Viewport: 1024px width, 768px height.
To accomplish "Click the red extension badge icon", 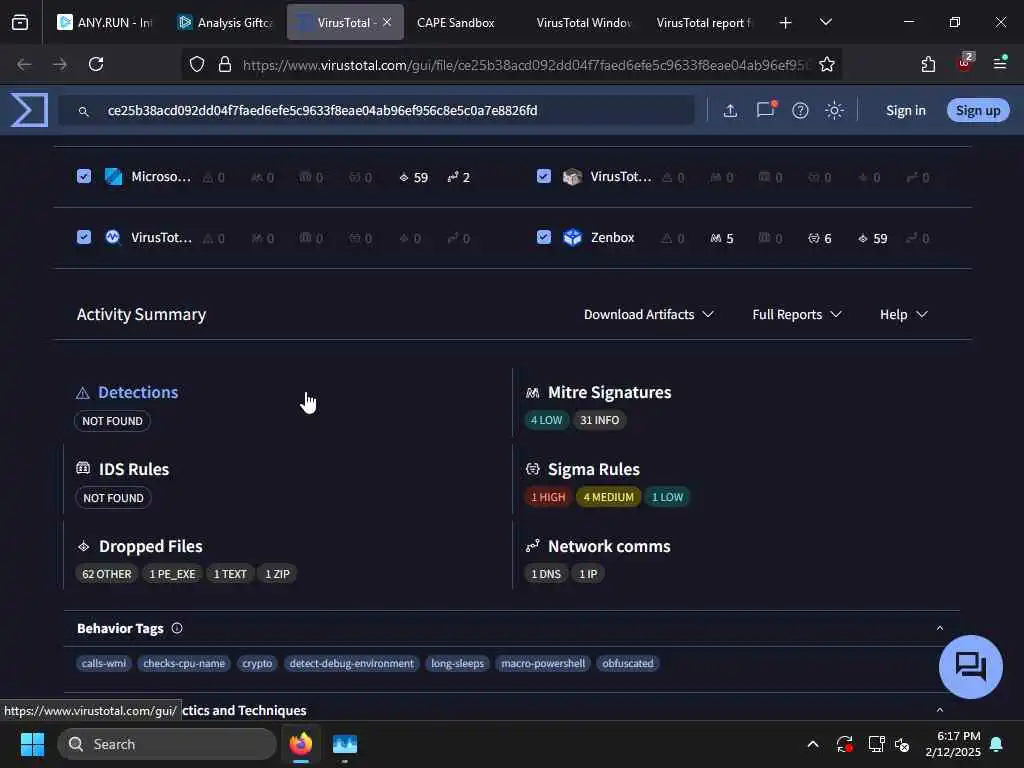I will coord(965,62).
